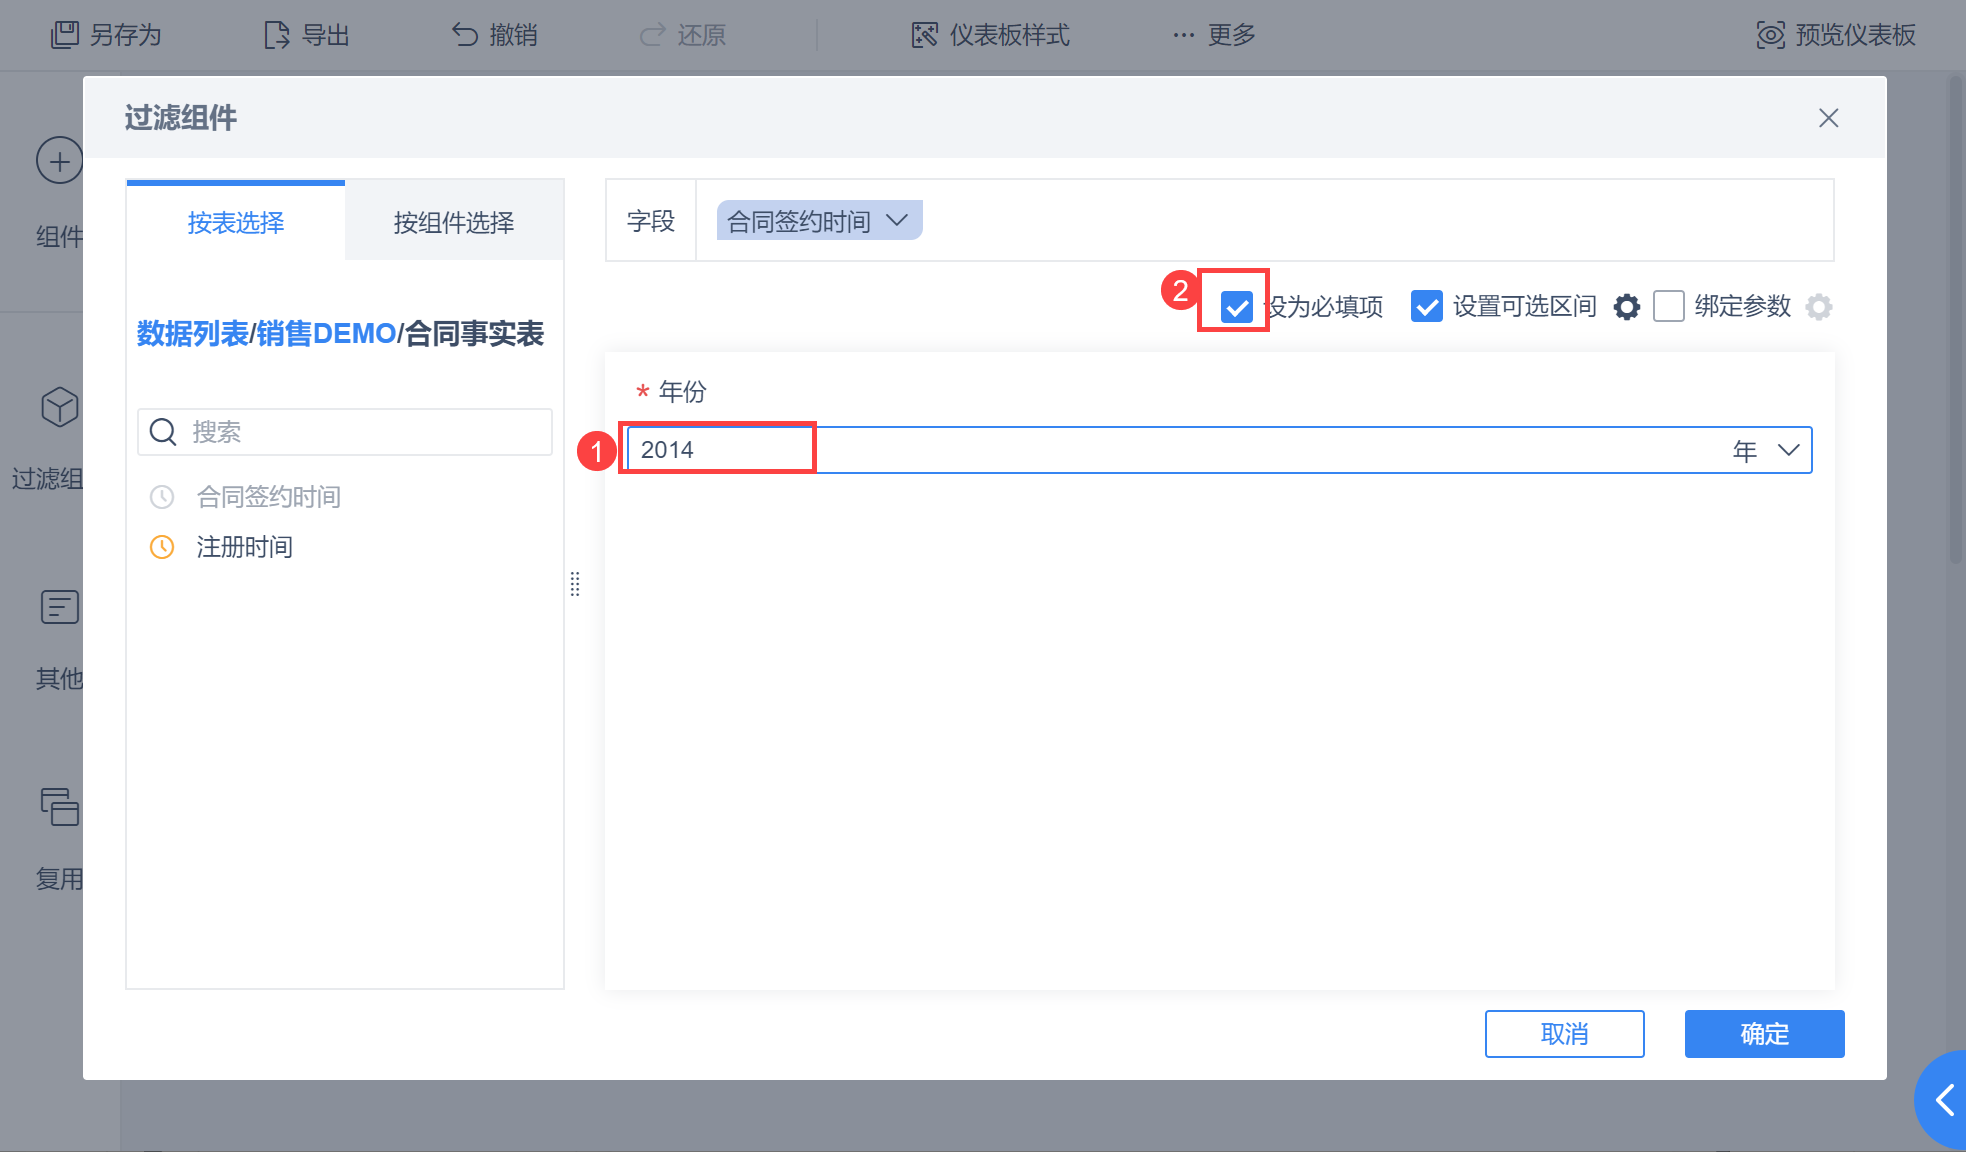Switch to the 按组件选择 tab

click(454, 222)
